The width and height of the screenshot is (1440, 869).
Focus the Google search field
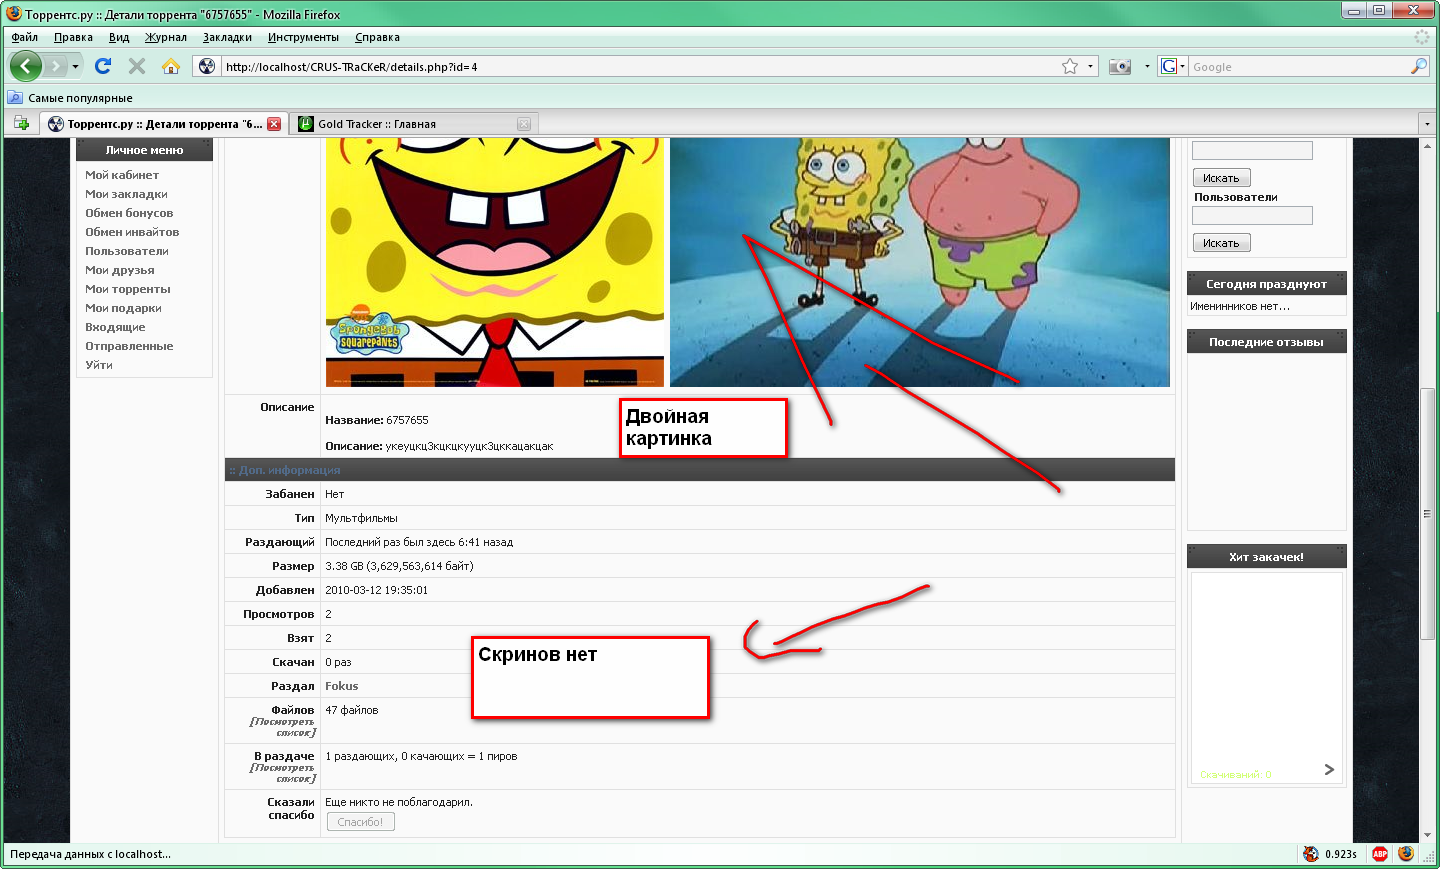(x=1298, y=66)
